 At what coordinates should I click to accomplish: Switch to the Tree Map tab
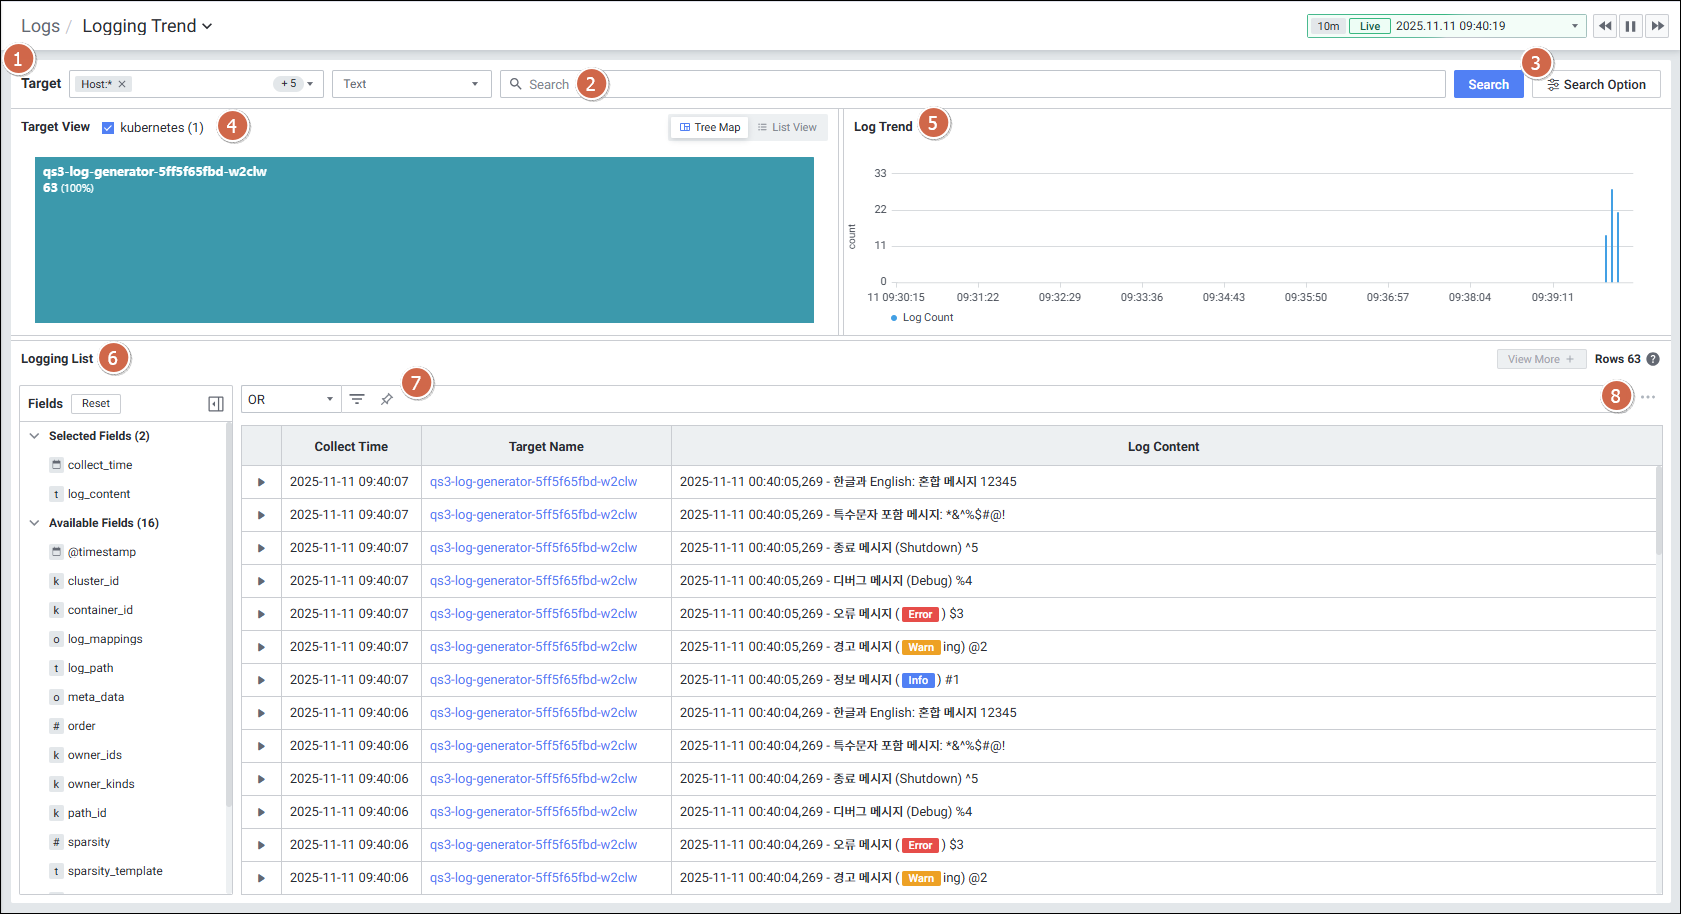pyautogui.click(x=710, y=127)
